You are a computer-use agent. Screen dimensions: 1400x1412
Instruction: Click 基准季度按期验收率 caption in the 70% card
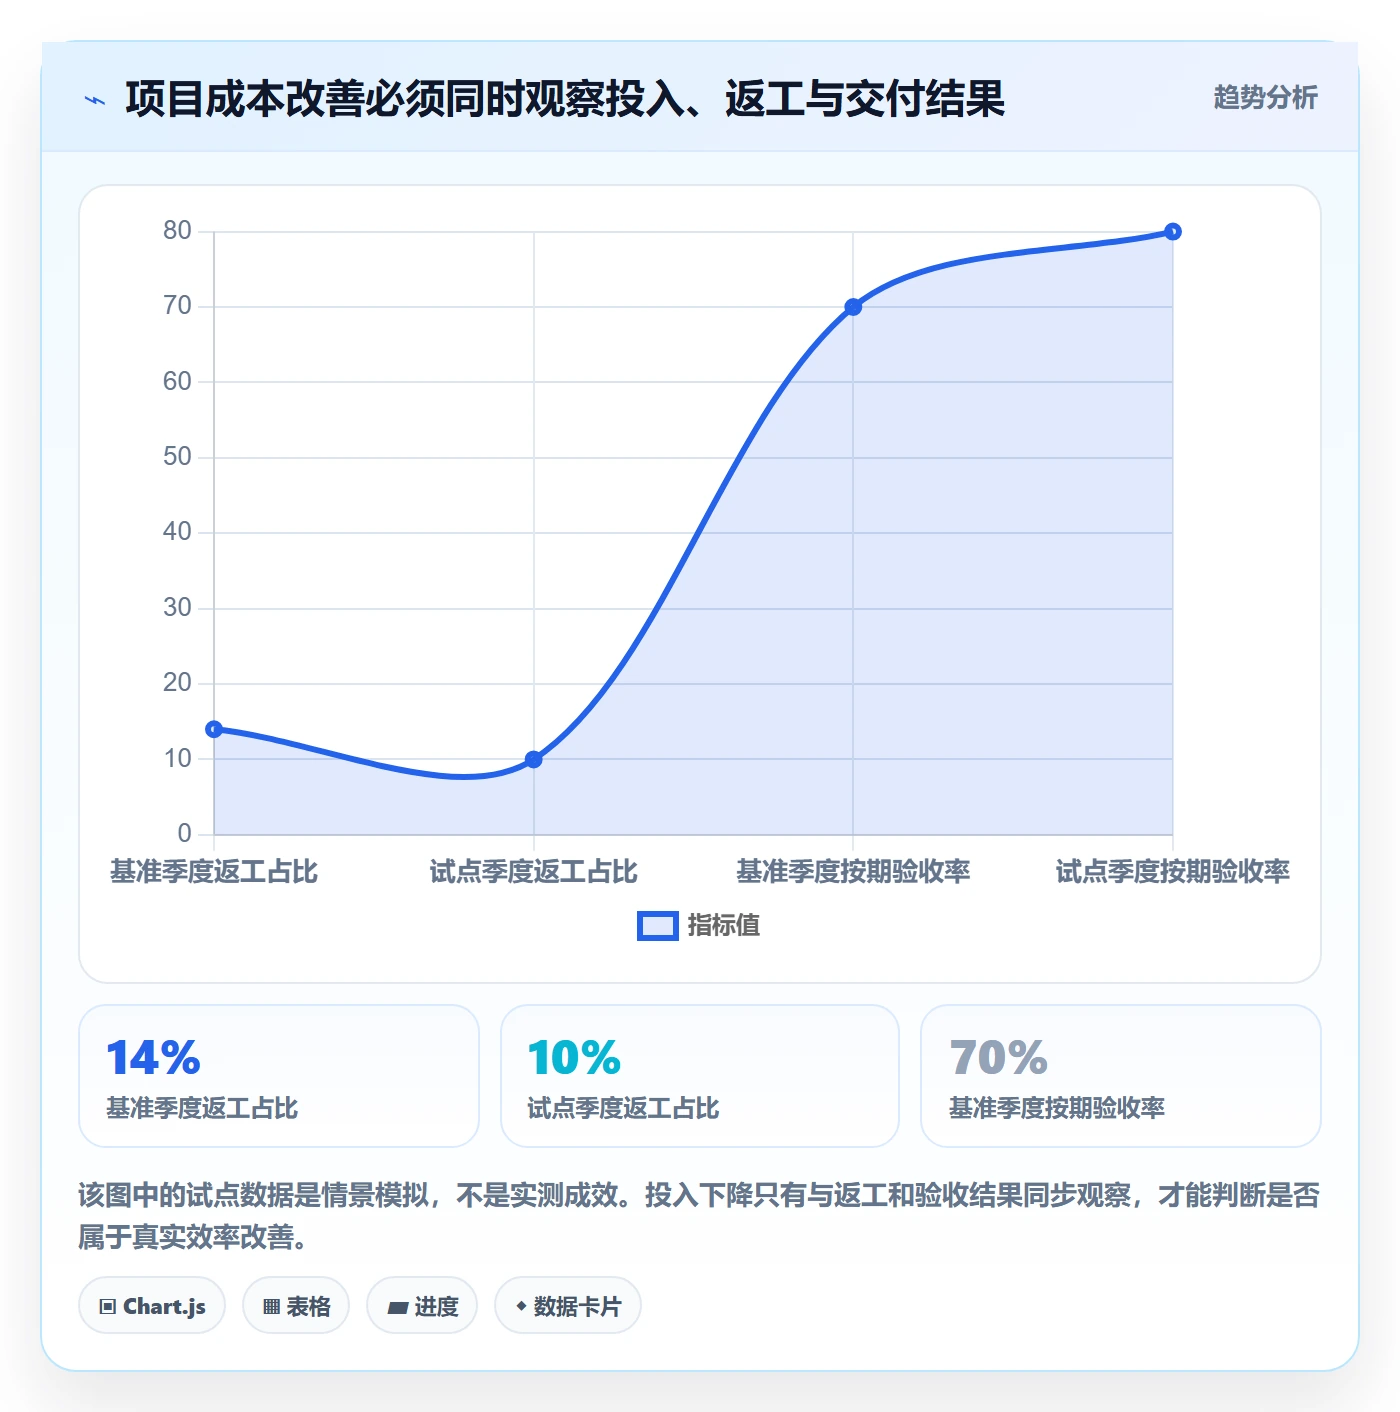point(1057,1108)
